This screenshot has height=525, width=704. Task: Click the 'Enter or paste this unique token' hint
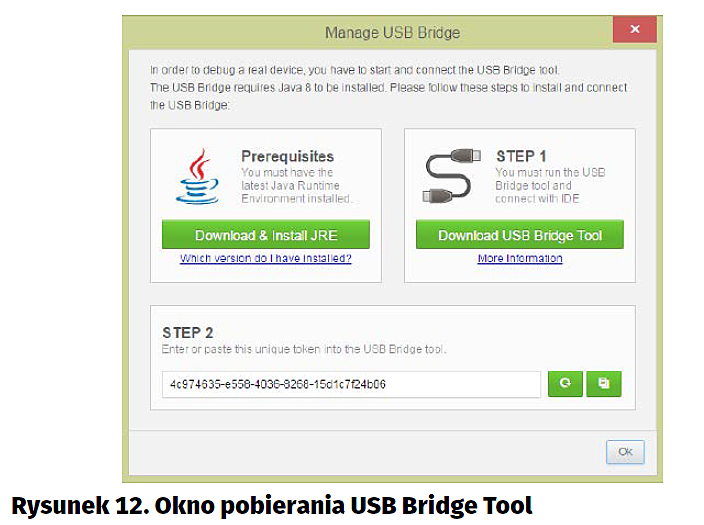pyautogui.click(x=304, y=350)
